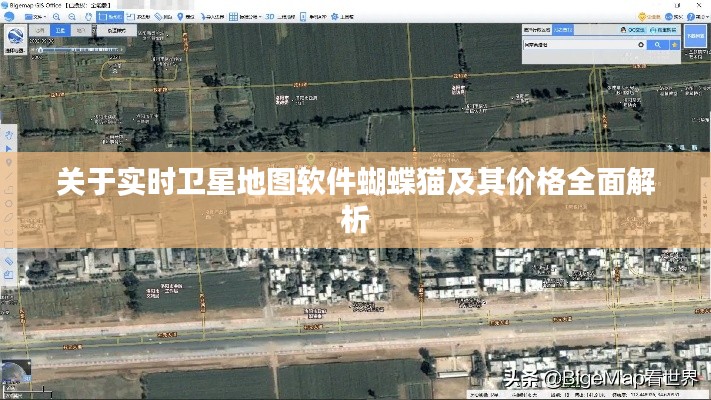
Task: Click the zoom out magnifier icon
Action: [x=70, y=17]
